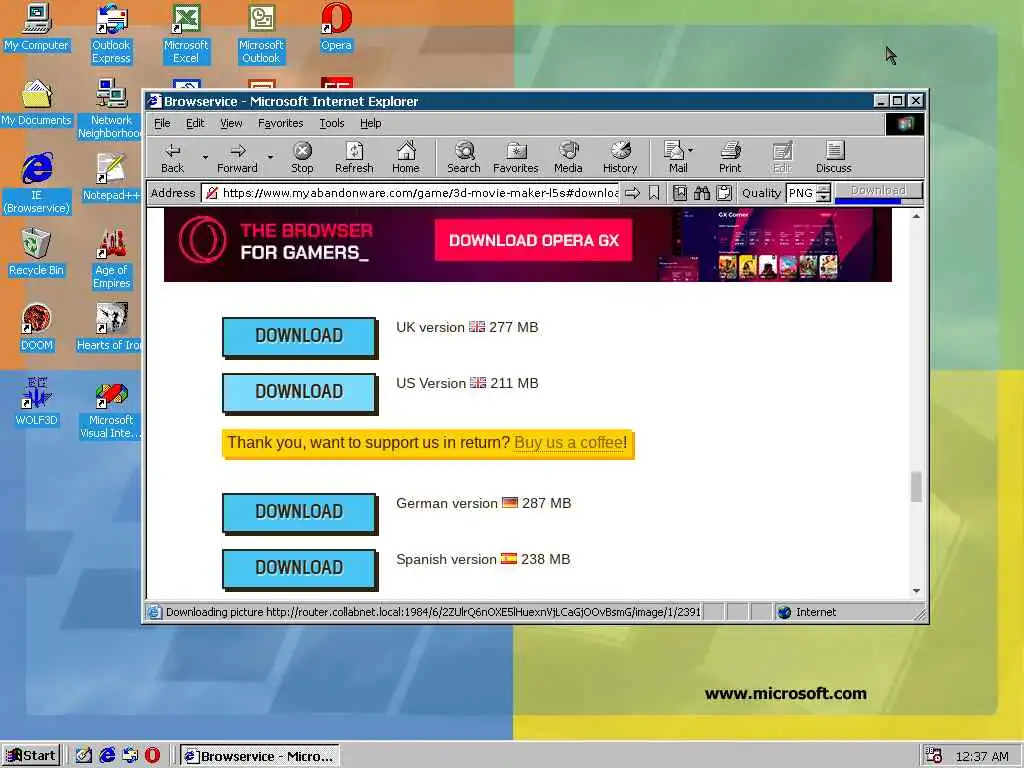Select Microsoft Excel desktop shortcut
The image size is (1024, 768).
(x=186, y=33)
